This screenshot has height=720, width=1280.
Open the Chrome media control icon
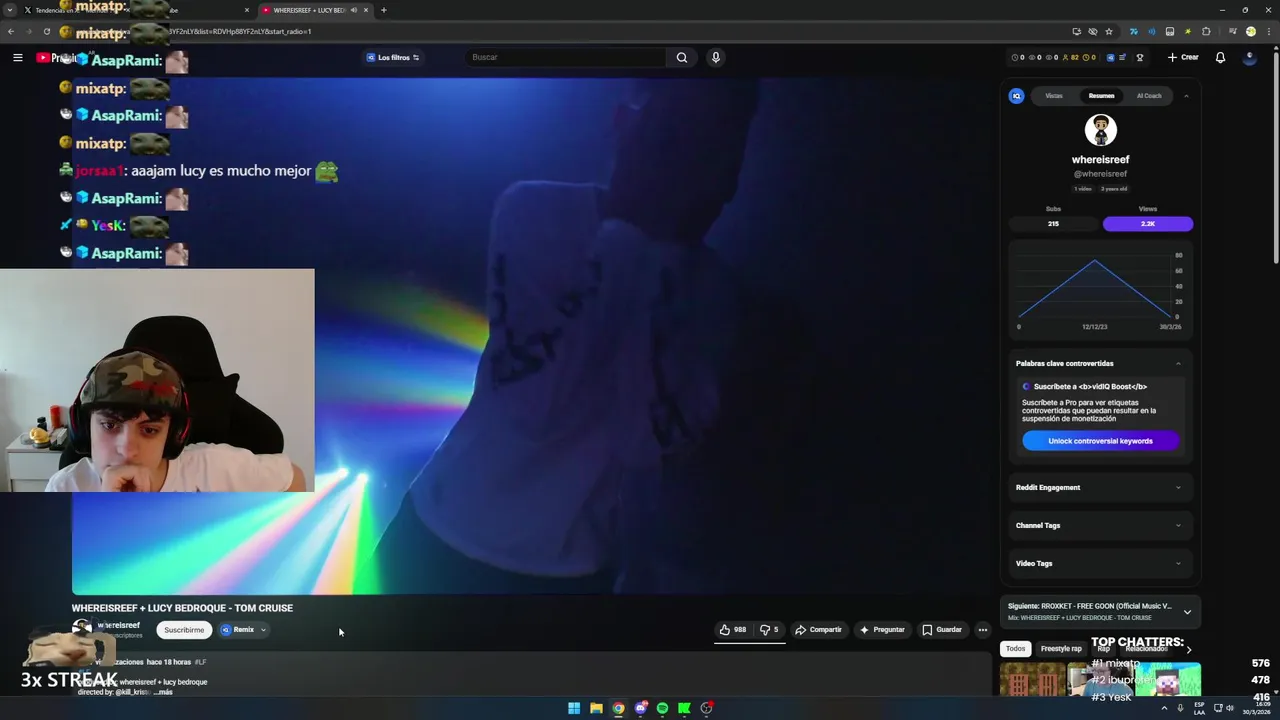click(x=1233, y=31)
